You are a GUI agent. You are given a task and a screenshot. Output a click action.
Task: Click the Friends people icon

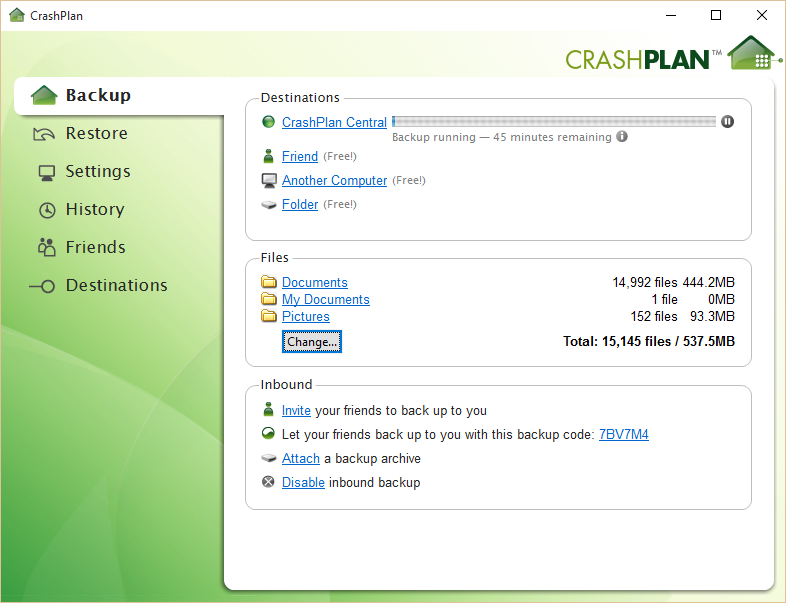coord(47,247)
